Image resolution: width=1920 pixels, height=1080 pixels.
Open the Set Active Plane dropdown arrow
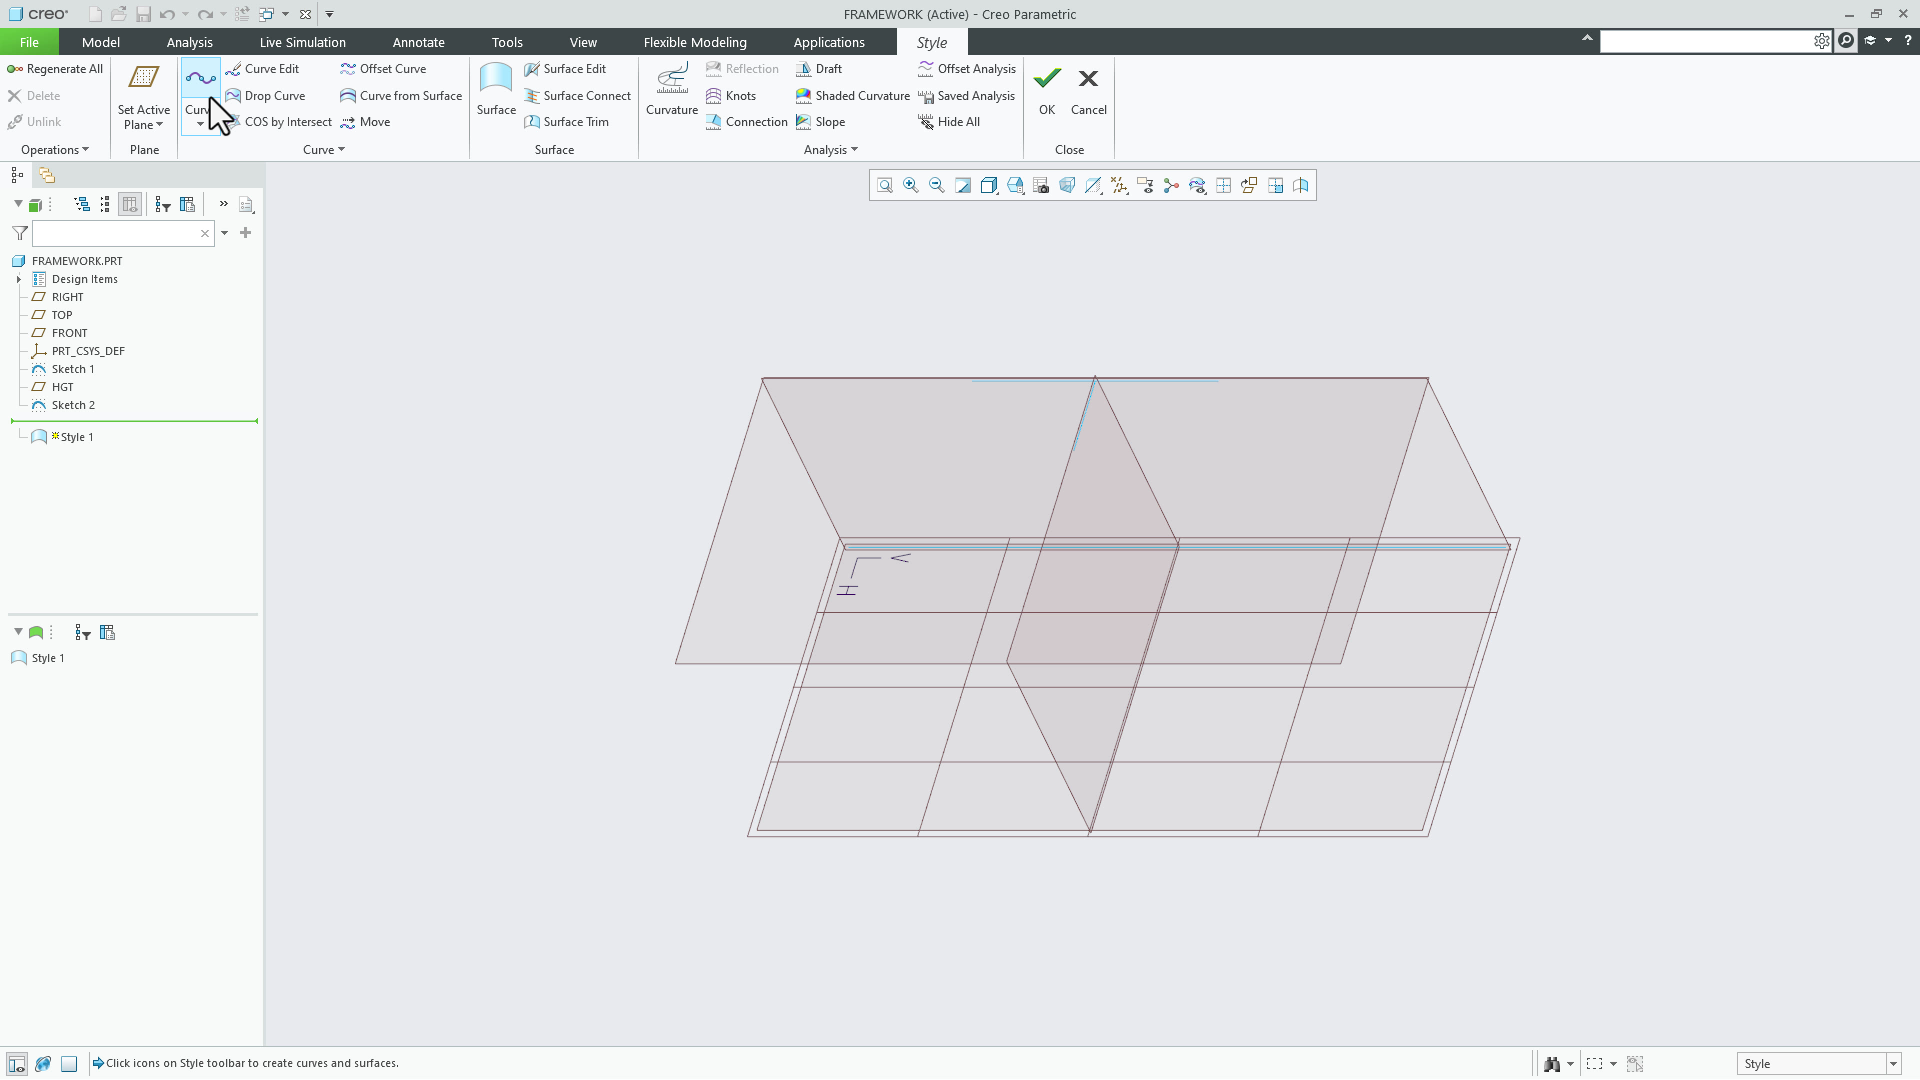(159, 125)
